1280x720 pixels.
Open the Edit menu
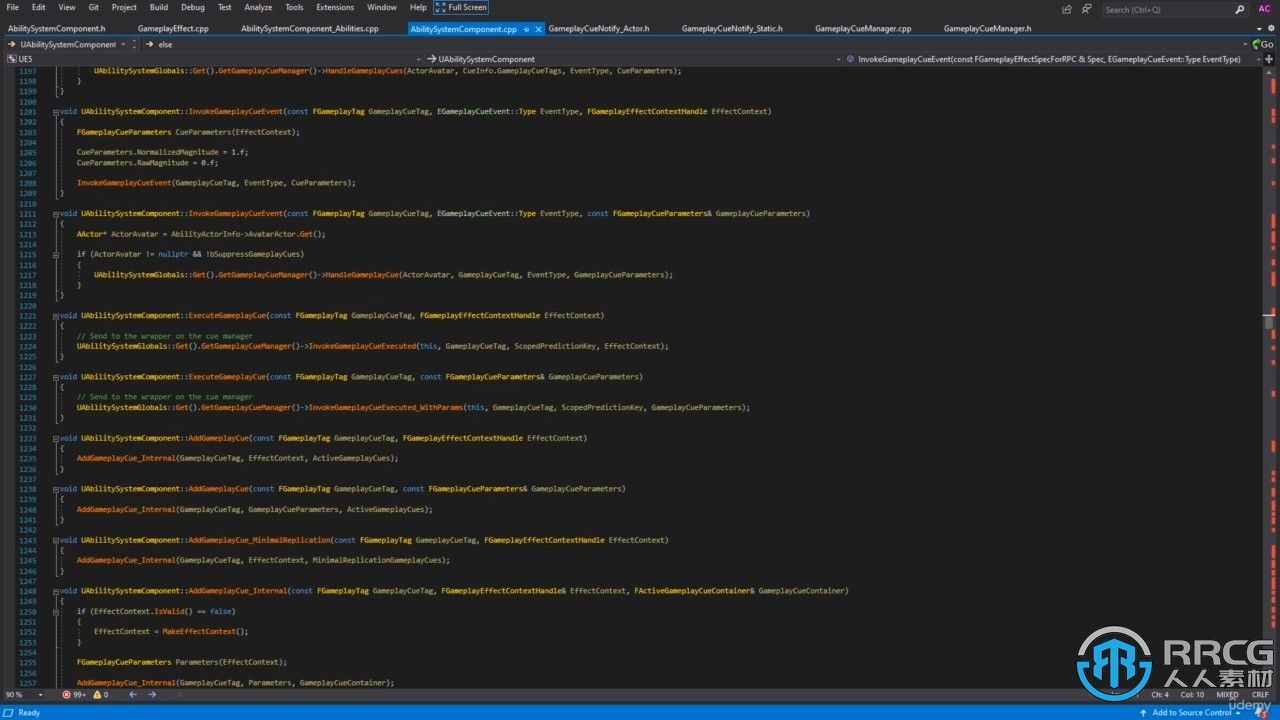pos(38,7)
